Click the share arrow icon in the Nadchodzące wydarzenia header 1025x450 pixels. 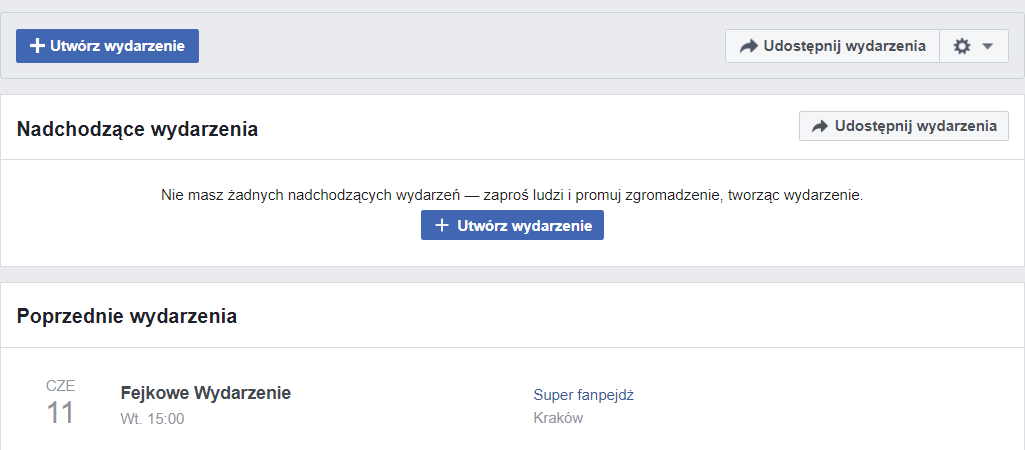[820, 126]
